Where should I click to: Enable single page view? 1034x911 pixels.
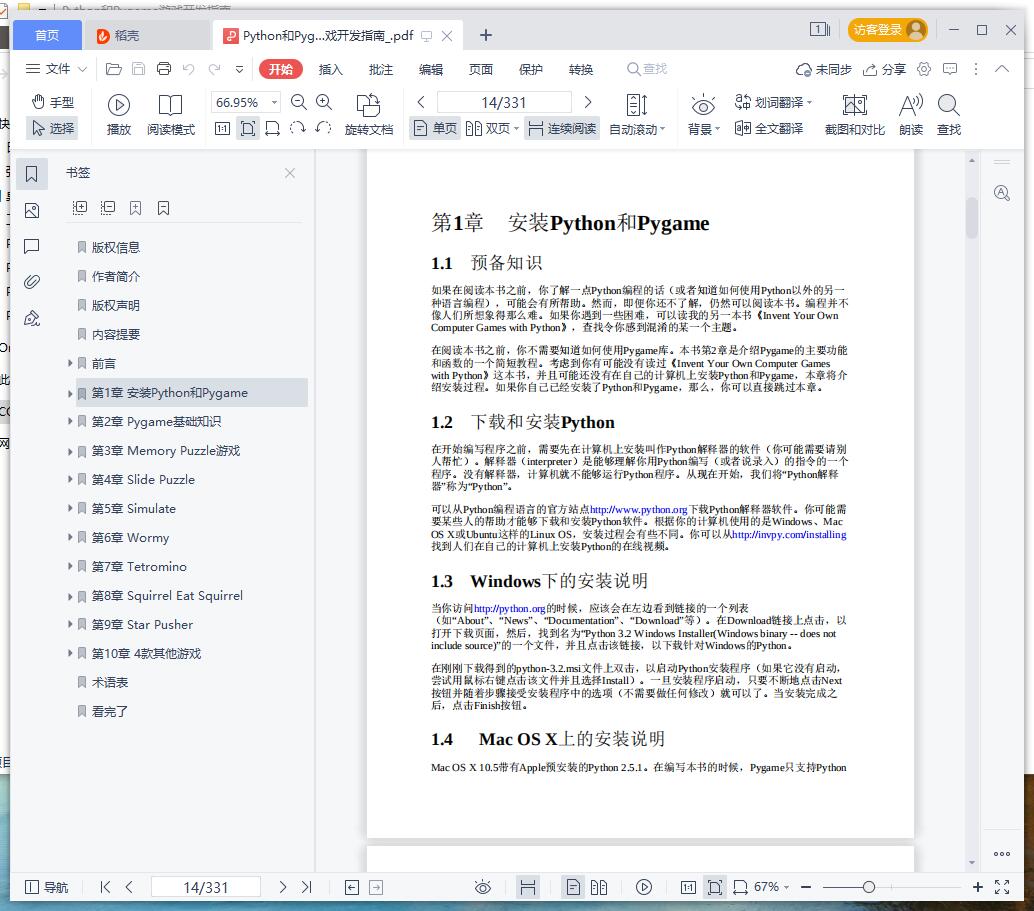point(435,129)
